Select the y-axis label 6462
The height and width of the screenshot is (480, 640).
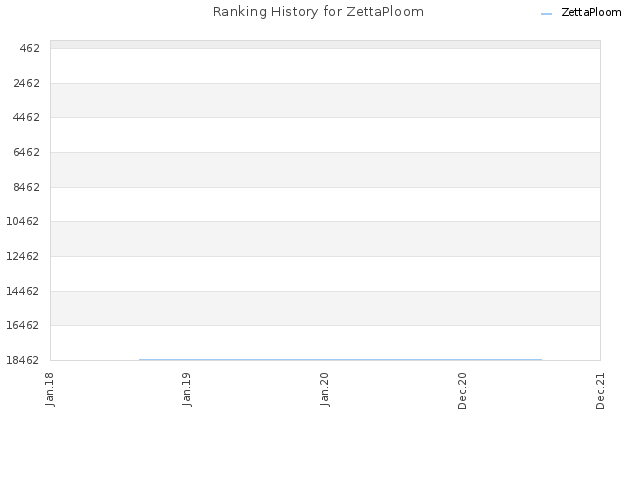pos(27,152)
